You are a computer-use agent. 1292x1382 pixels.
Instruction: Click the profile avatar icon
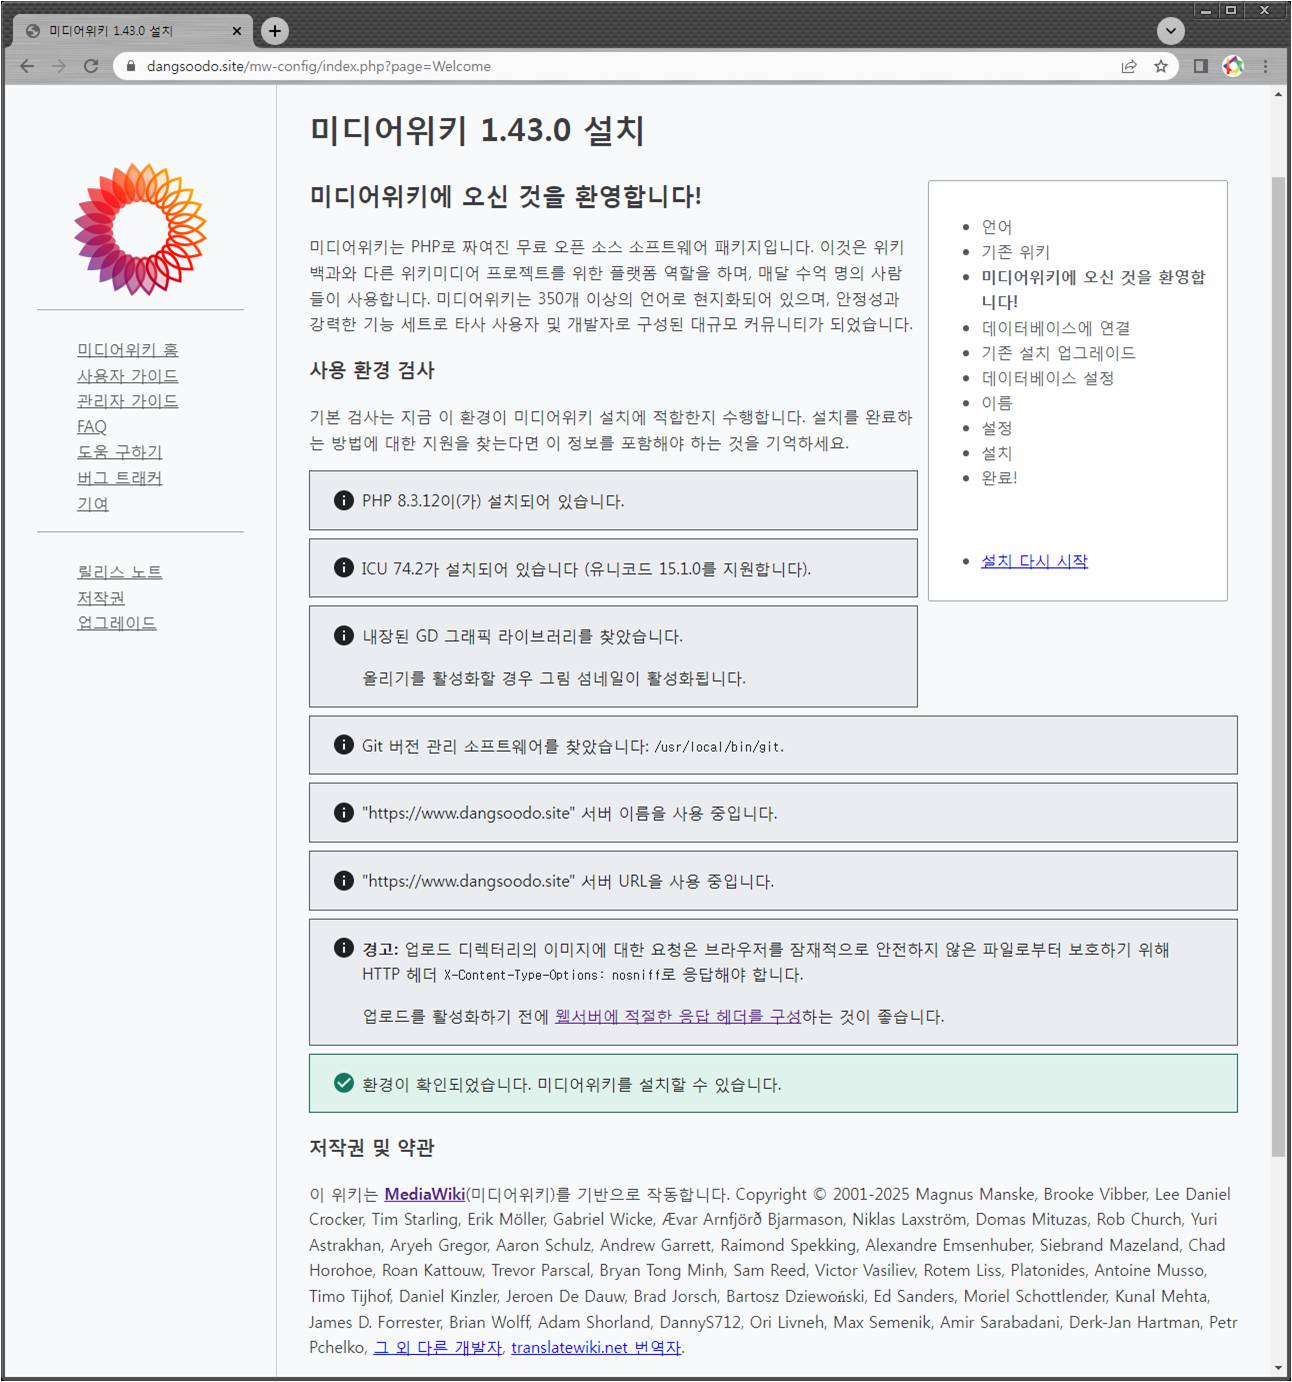point(1233,66)
